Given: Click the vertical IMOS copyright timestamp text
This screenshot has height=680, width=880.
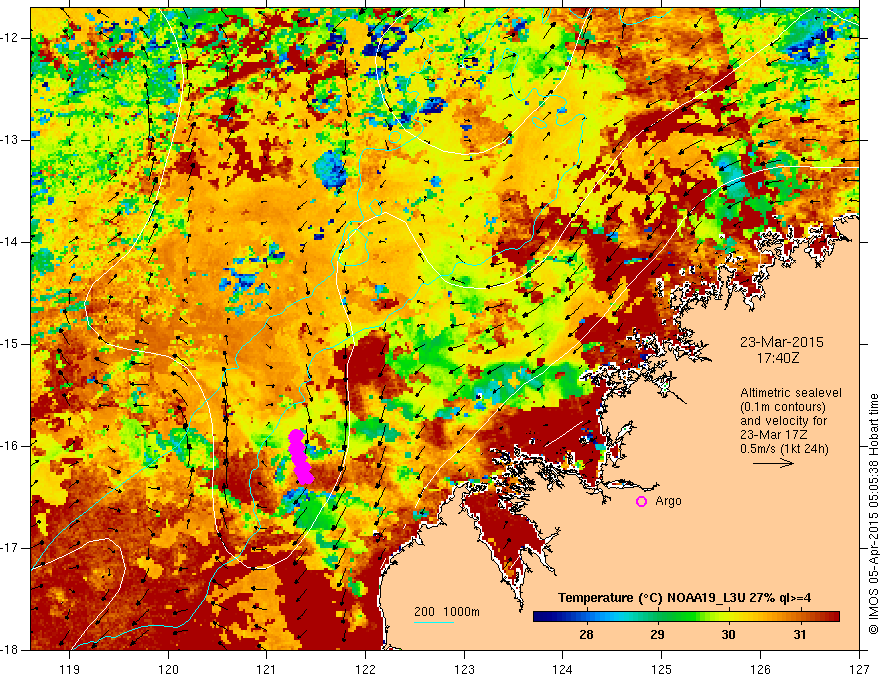Looking at the screenshot, I should pos(873,514).
